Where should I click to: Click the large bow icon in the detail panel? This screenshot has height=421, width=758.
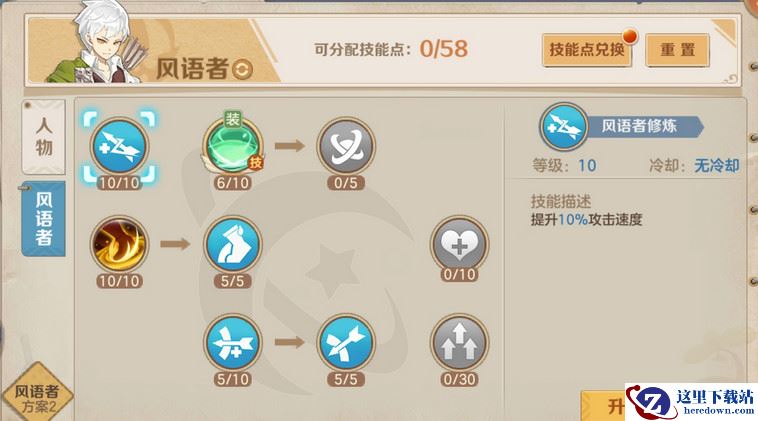(564, 127)
